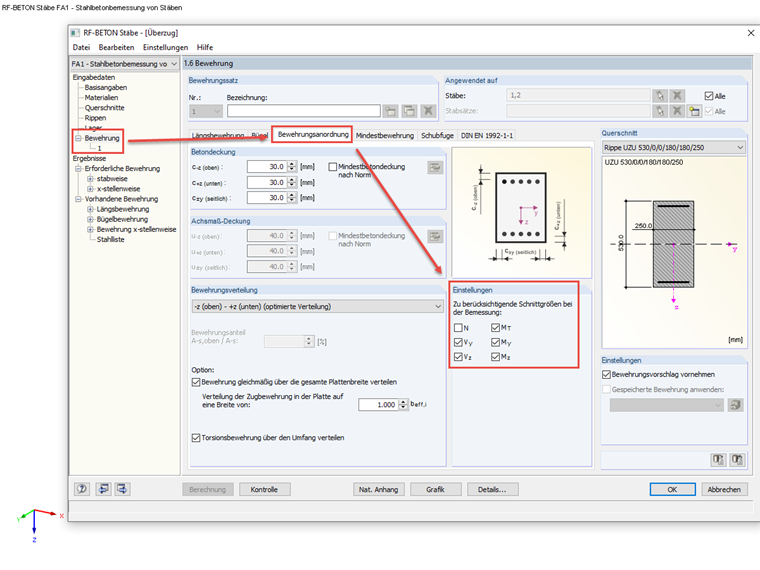Uncheck shear force Vy checkbox

[x=459, y=343]
